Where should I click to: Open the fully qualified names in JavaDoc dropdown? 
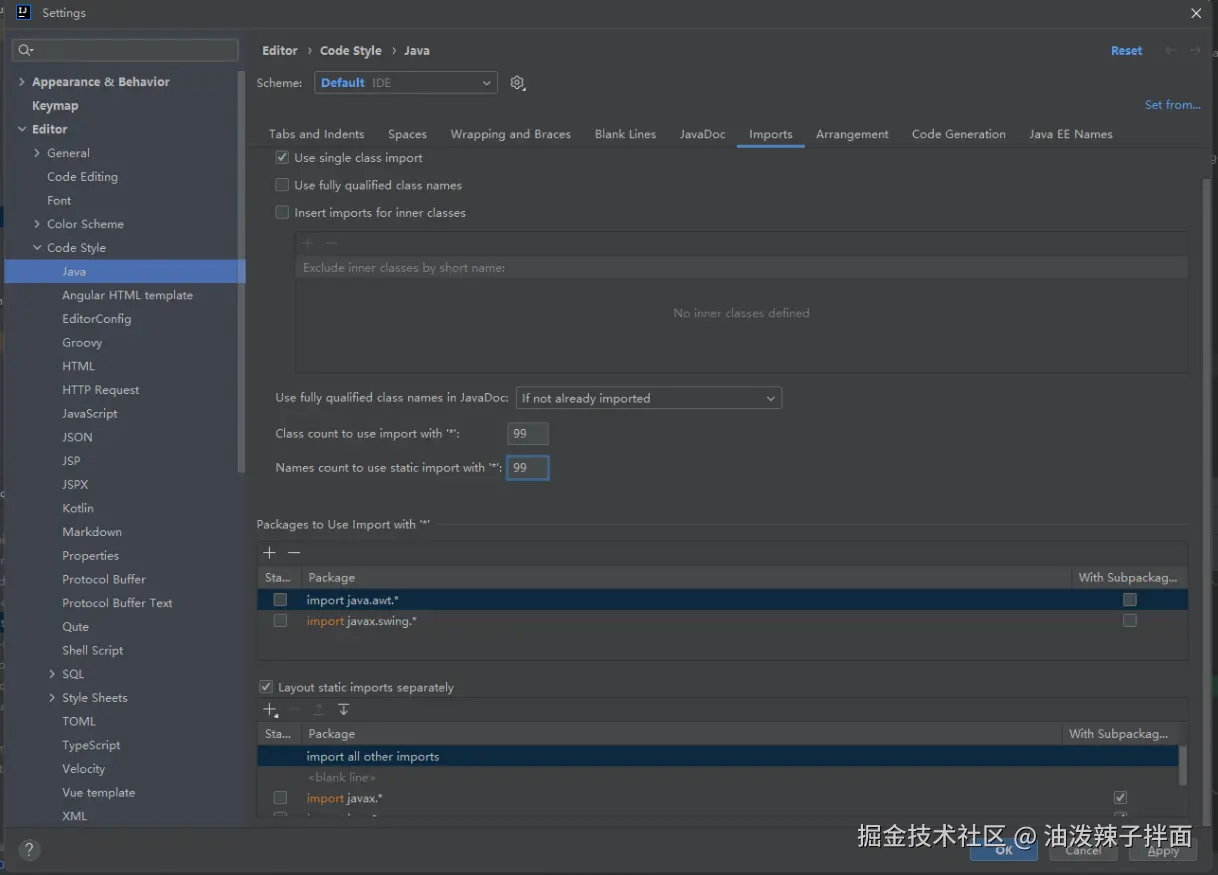pos(649,398)
